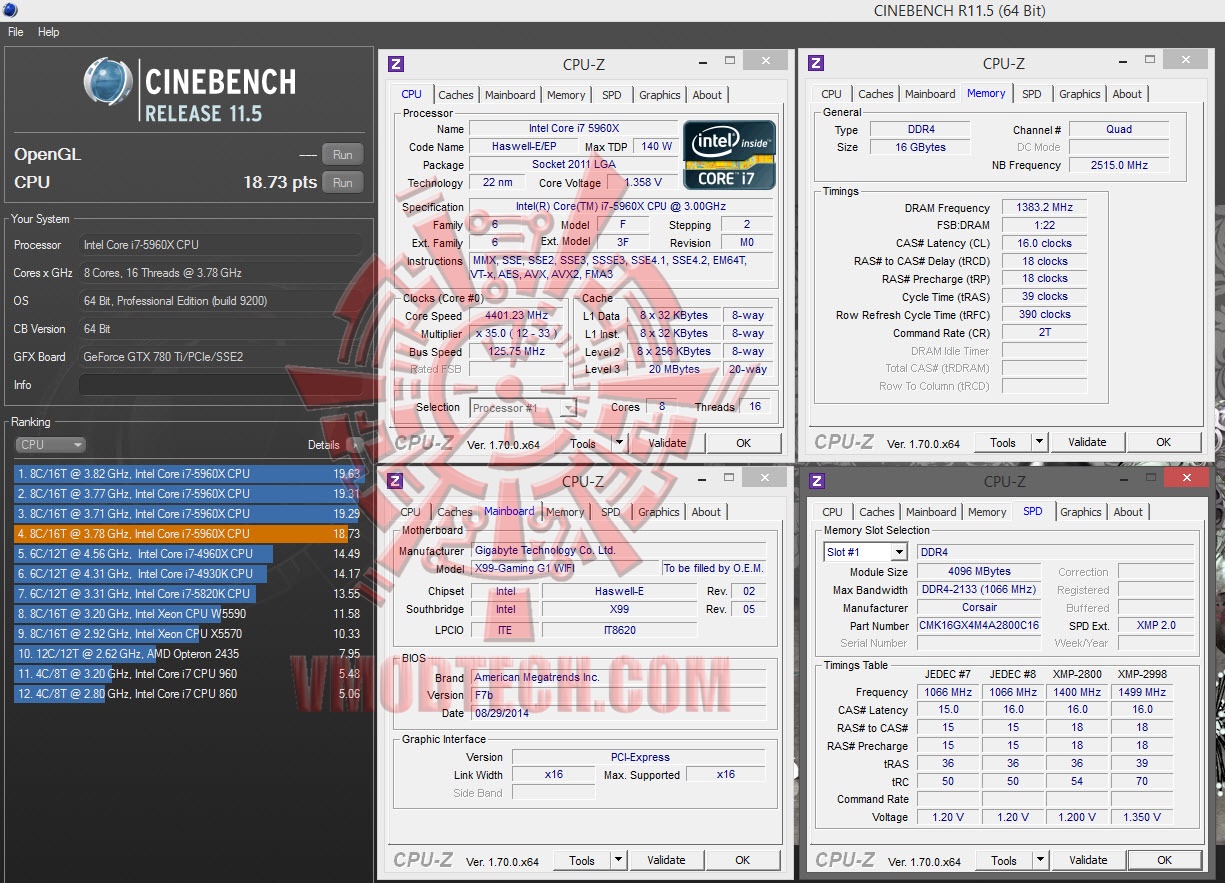Image resolution: width=1225 pixels, height=883 pixels.
Task: Click OK in SPD window
Action: [x=1165, y=860]
